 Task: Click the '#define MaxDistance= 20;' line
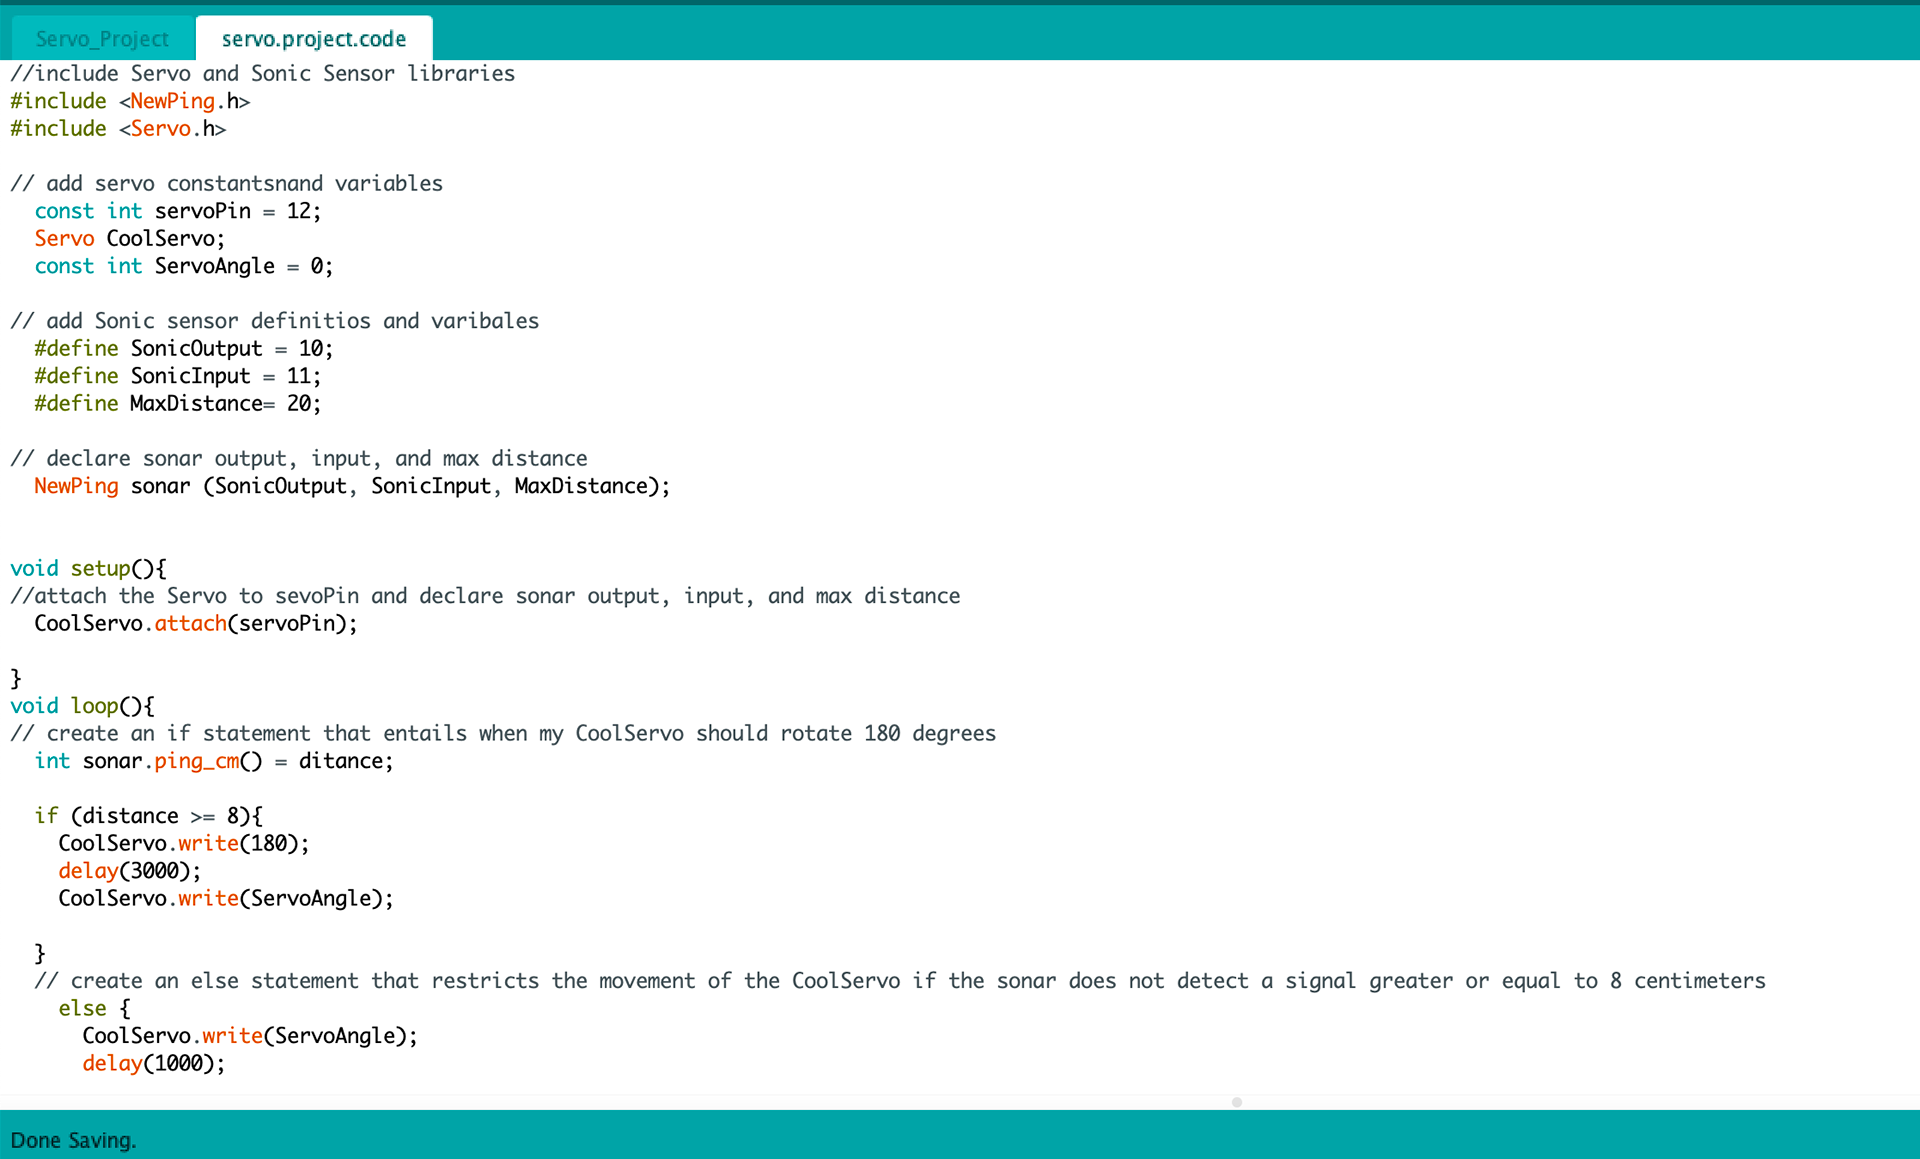click(178, 404)
